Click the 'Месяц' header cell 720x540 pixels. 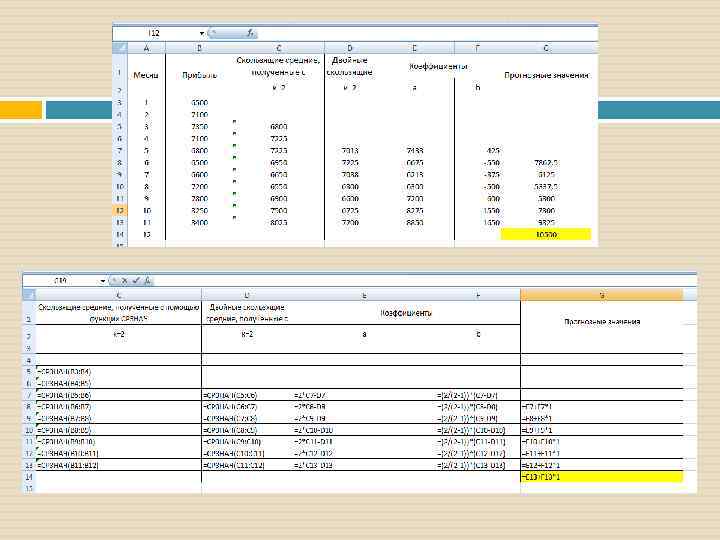(x=146, y=75)
